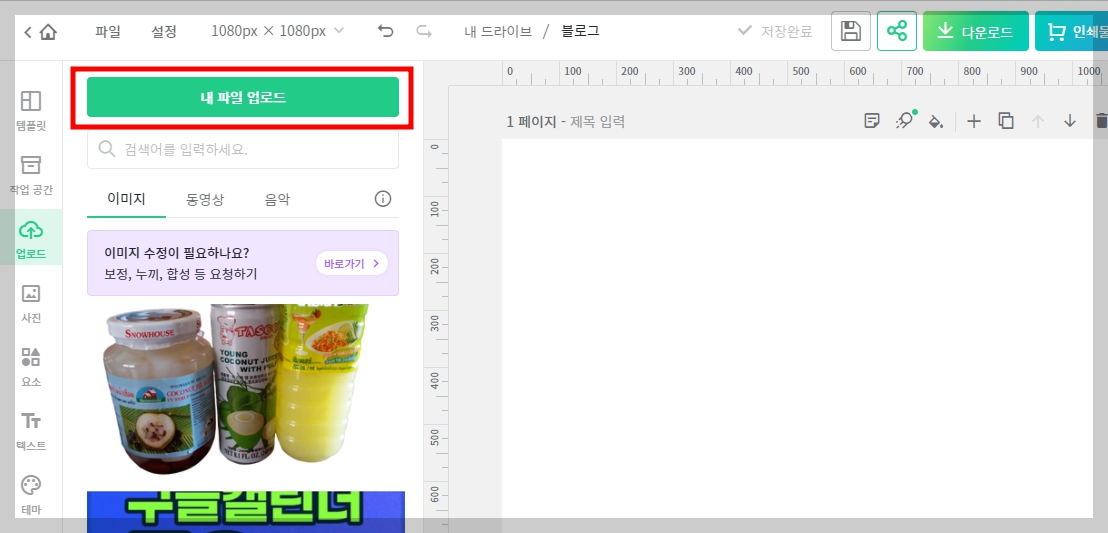The width and height of the screenshot is (1108, 533).
Task: Download the design with 다운로드
Action: coord(976,31)
